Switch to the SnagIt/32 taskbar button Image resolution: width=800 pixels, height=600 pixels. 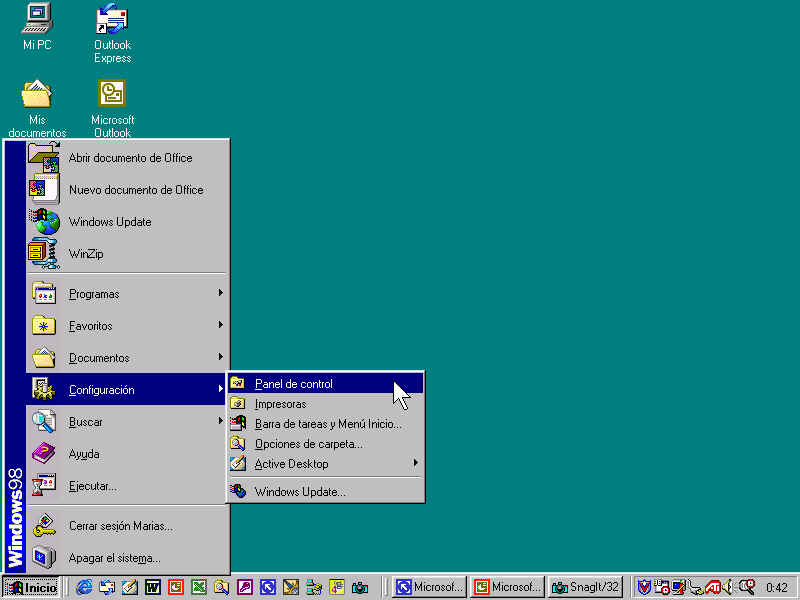(x=587, y=587)
